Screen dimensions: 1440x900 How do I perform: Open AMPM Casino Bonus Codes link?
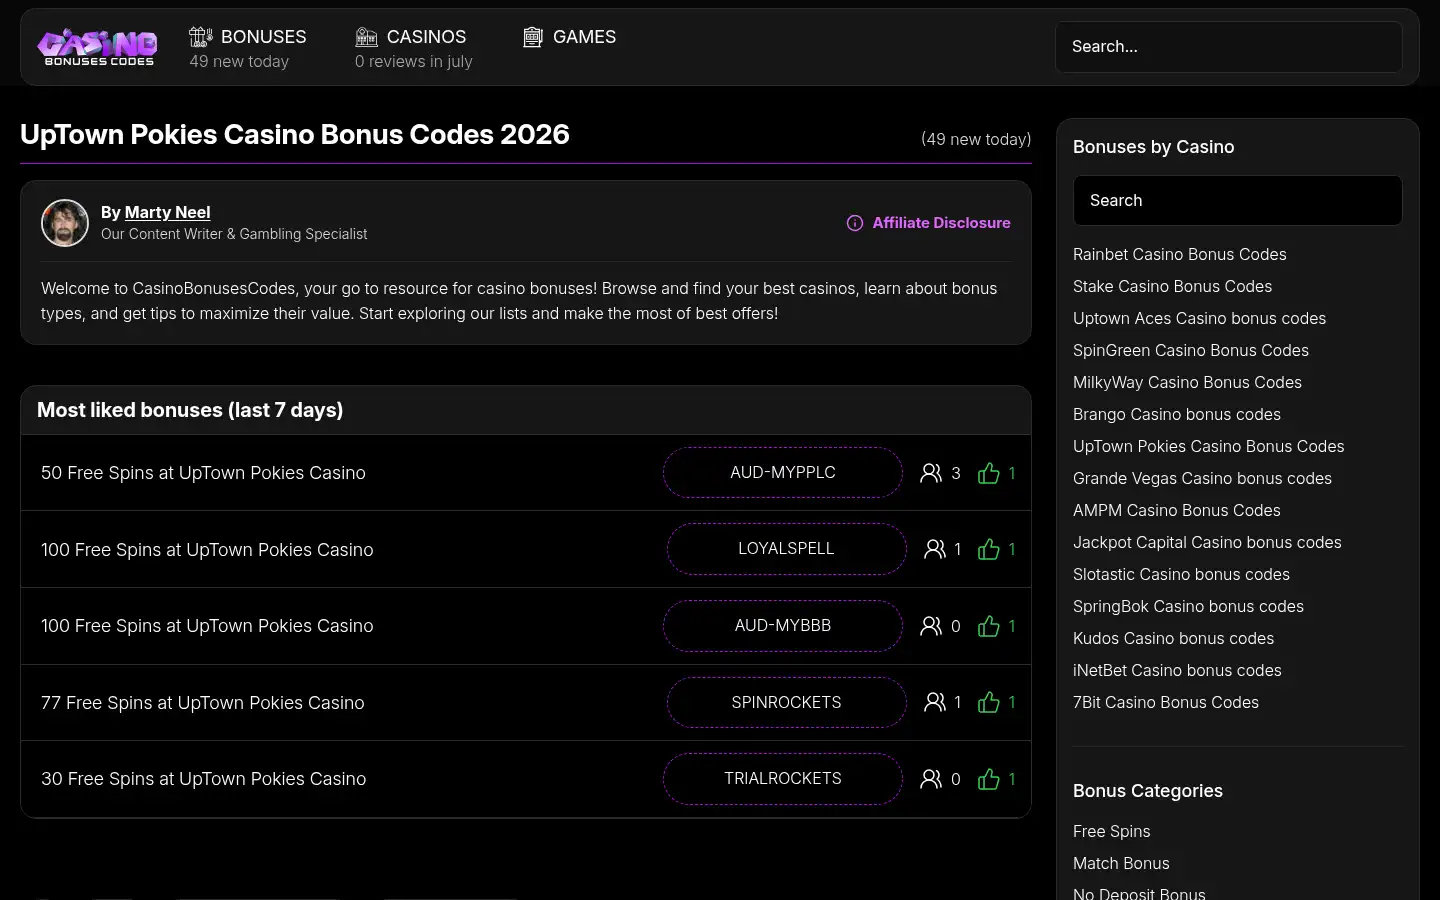click(1177, 511)
